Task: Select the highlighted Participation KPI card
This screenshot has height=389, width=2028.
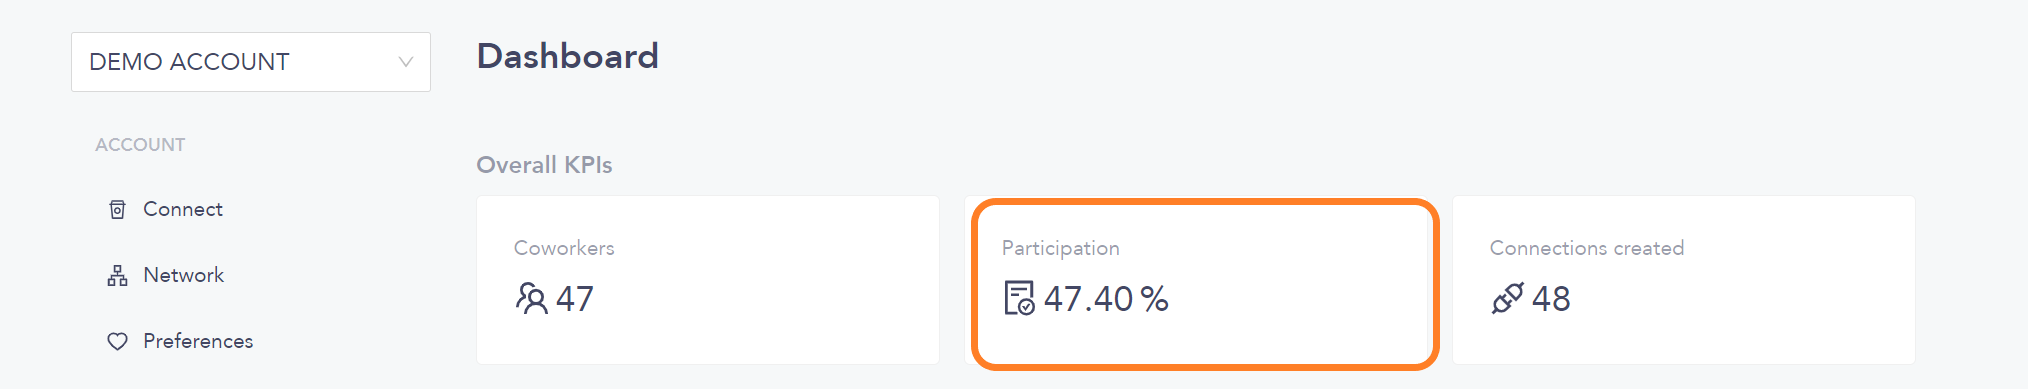Action: pyautogui.click(x=1205, y=284)
